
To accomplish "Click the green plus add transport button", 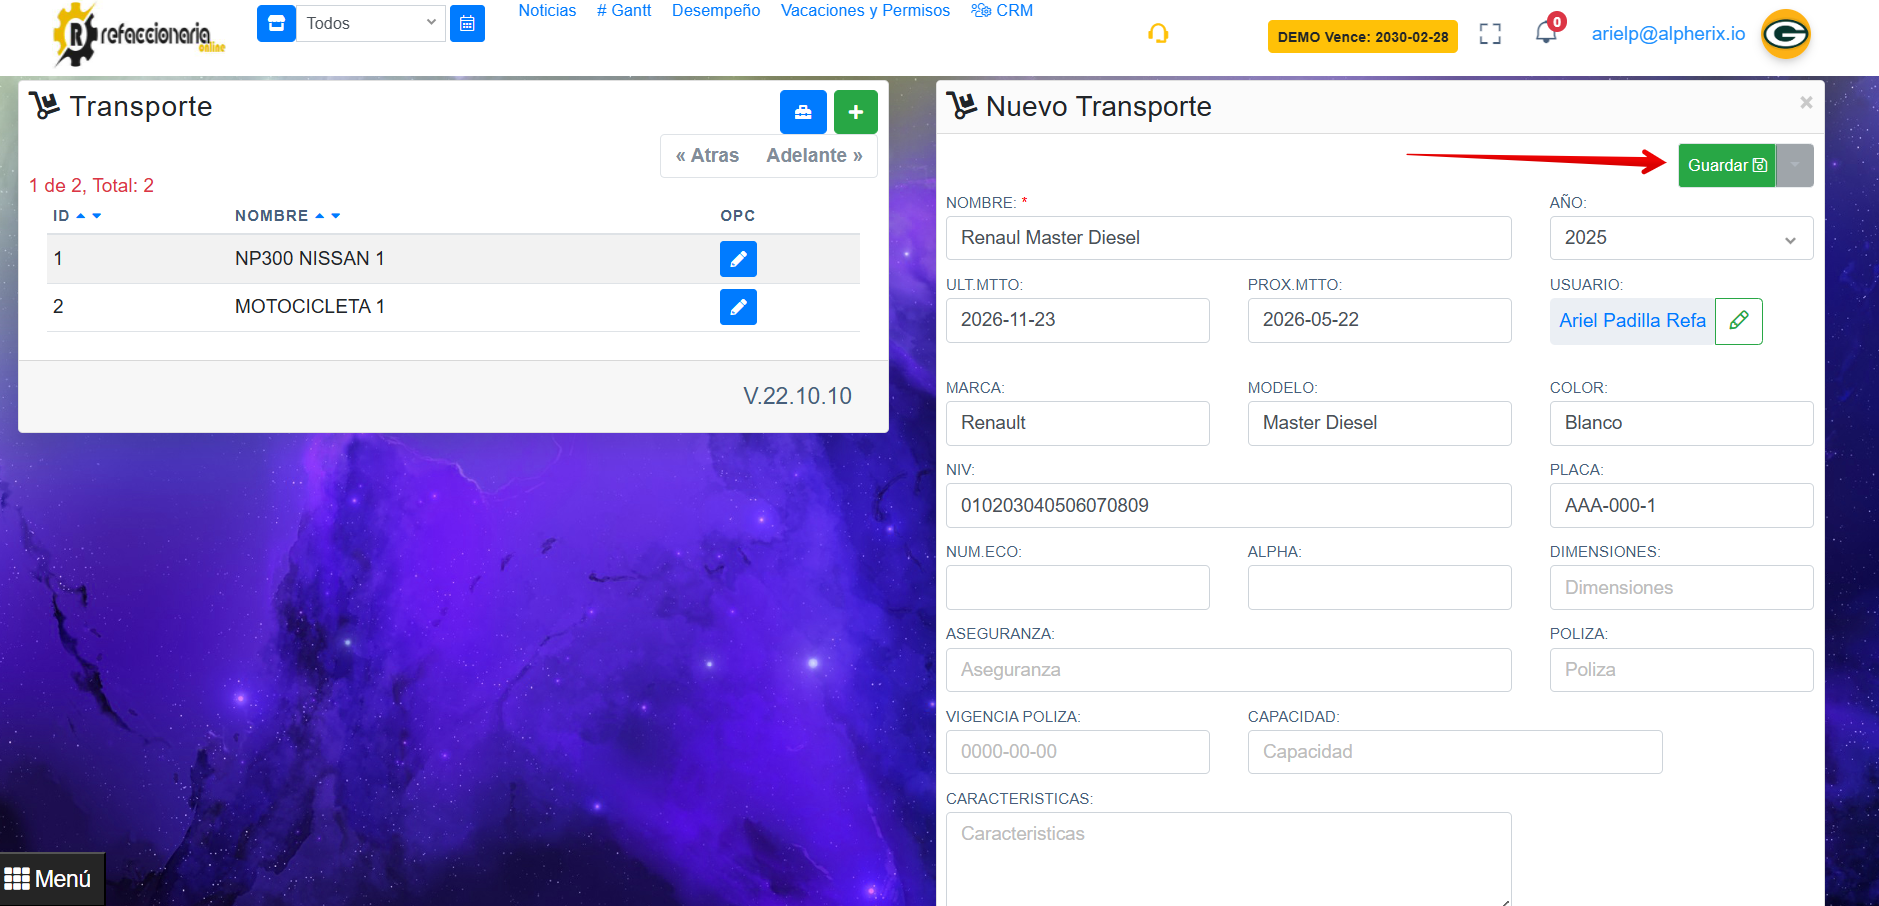I will [855, 112].
